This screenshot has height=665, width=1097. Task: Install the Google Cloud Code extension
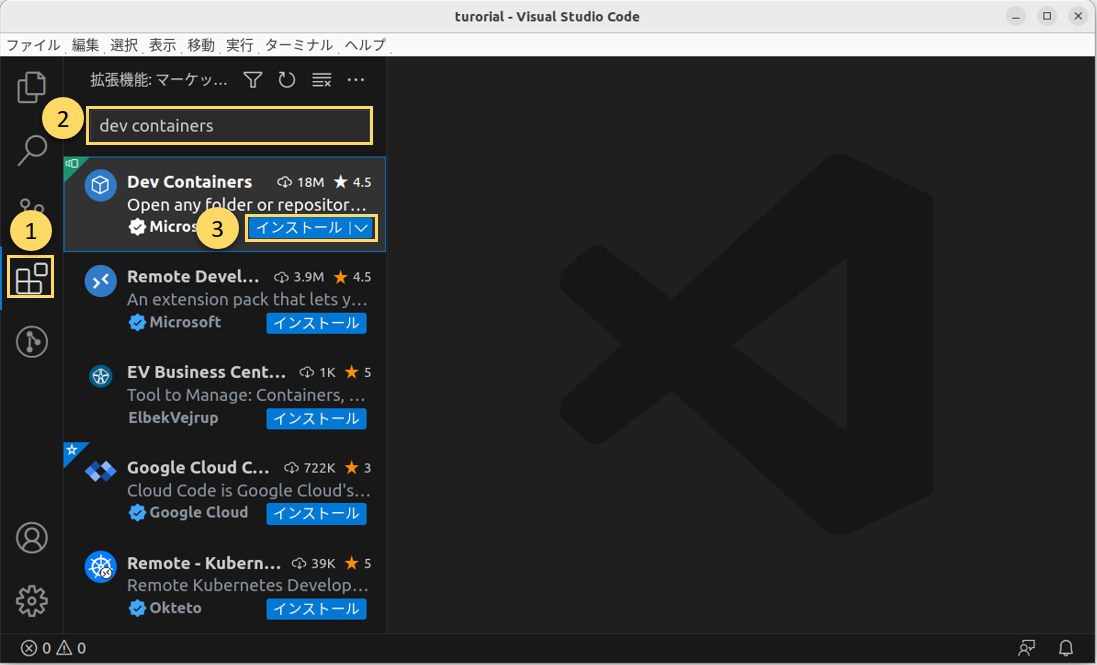pos(316,513)
